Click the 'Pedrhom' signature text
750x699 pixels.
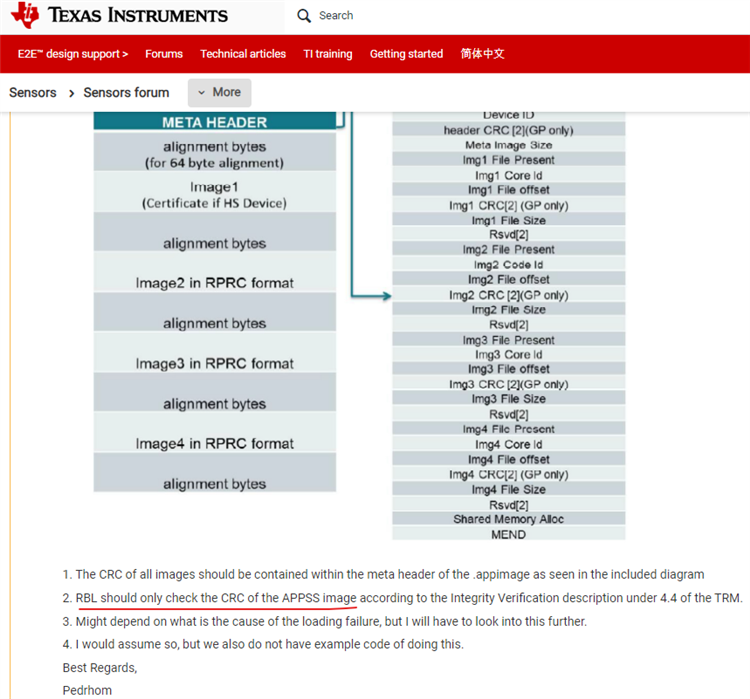click(87, 690)
